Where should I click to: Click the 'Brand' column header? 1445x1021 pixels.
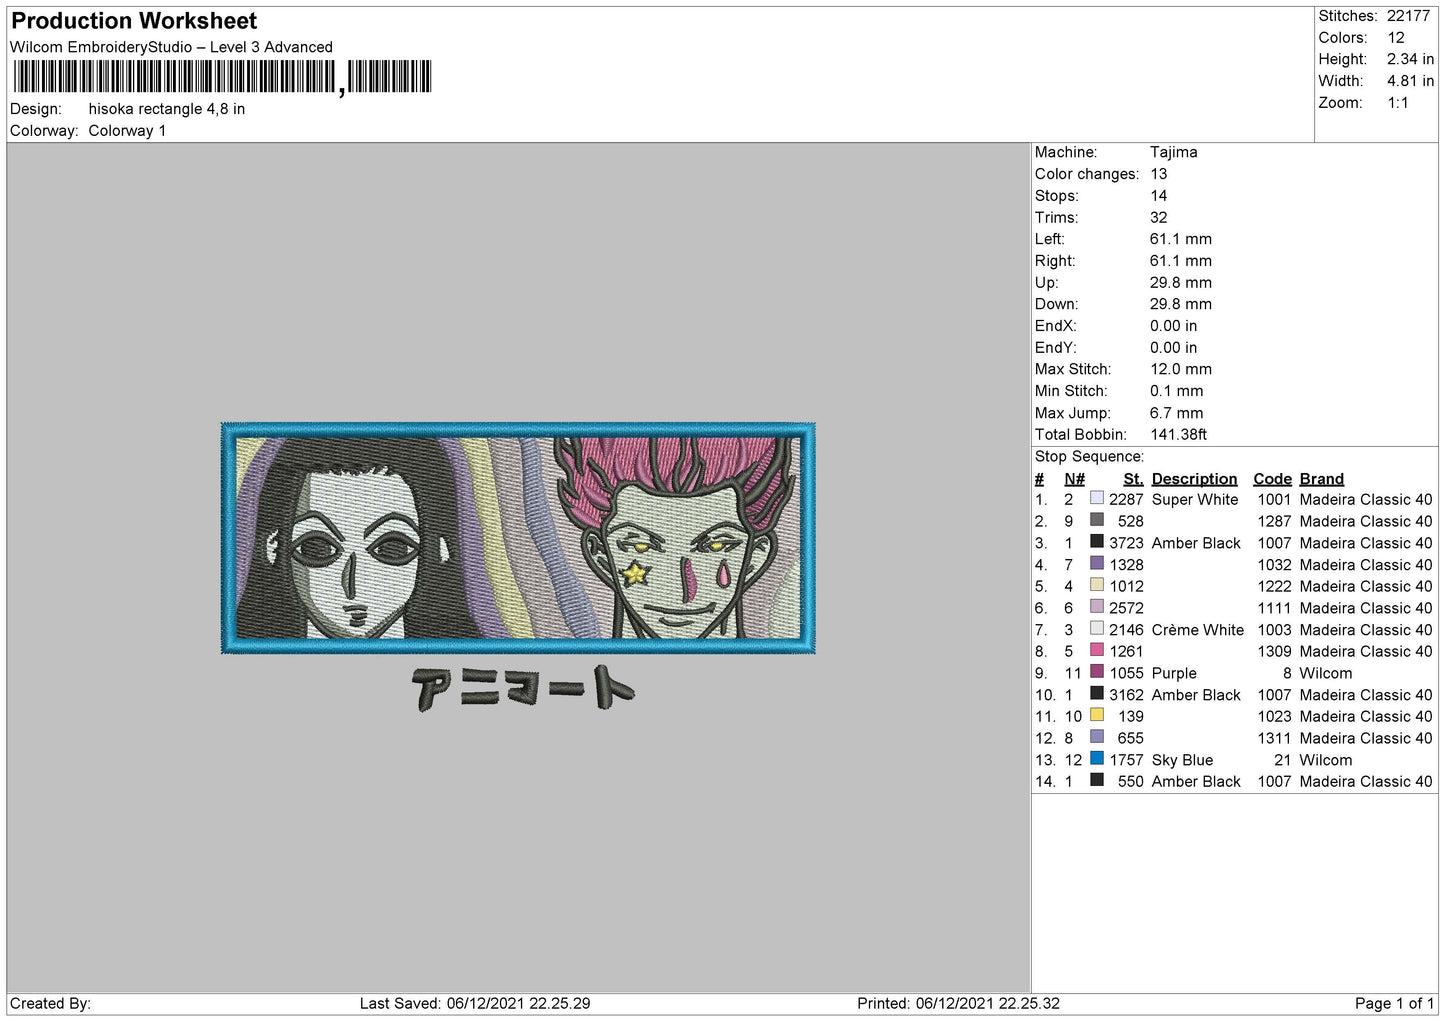click(1322, 479)
